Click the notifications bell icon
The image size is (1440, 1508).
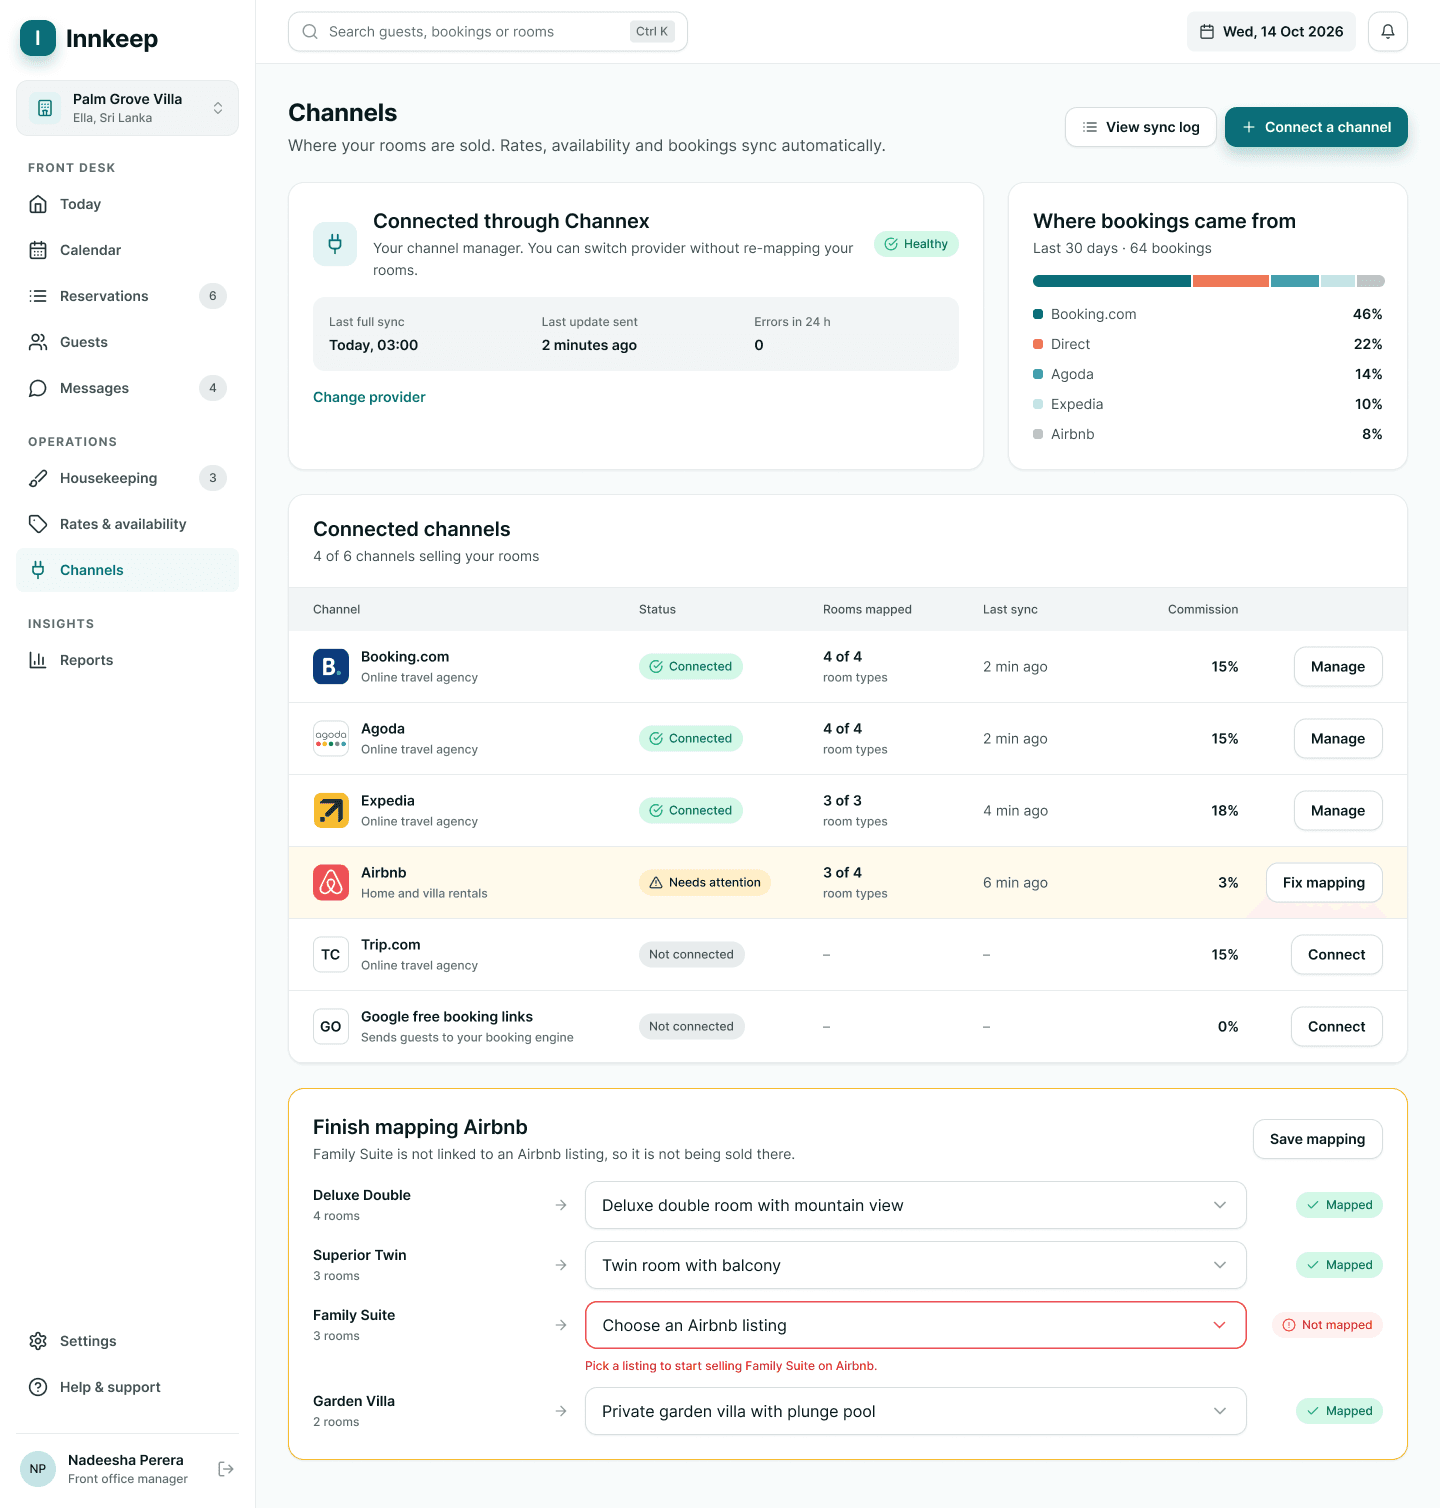tap(1388, 32)
